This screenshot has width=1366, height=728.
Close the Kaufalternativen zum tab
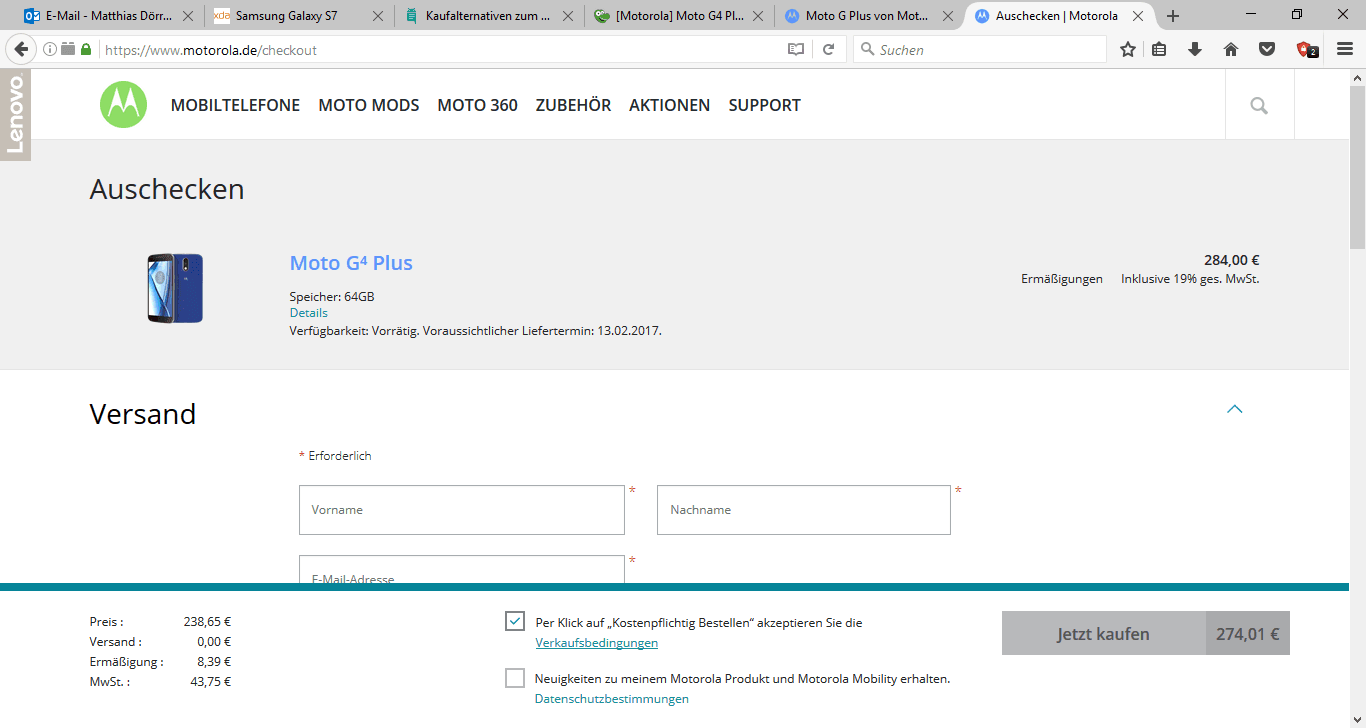click(x=568, y=16)
